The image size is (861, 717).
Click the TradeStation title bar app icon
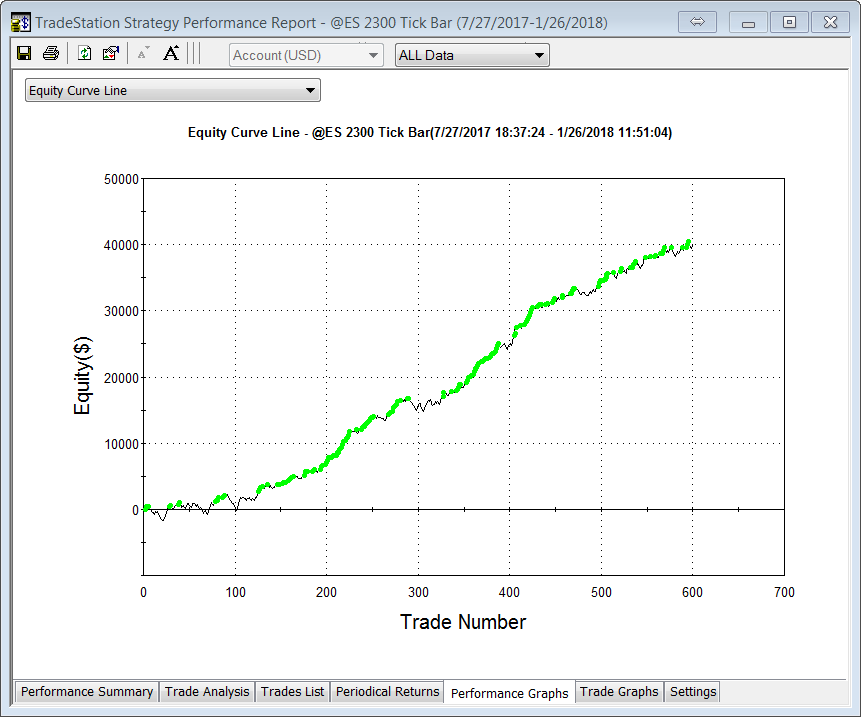click(20, 22)
